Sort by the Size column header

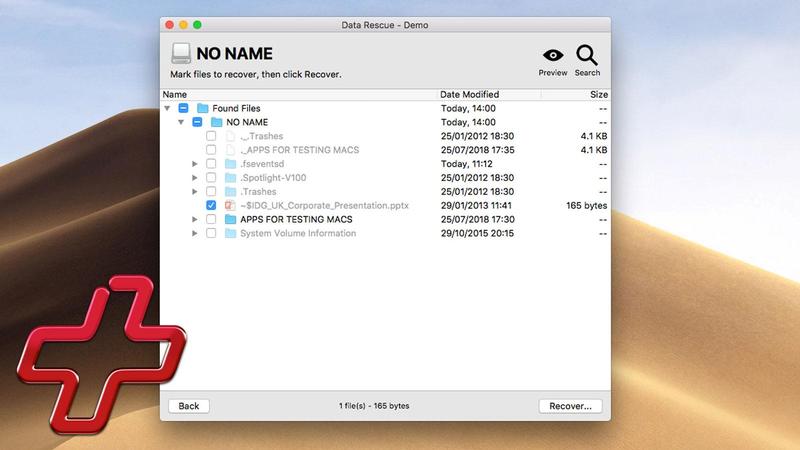pyautogui.click(x=575, y=94)
